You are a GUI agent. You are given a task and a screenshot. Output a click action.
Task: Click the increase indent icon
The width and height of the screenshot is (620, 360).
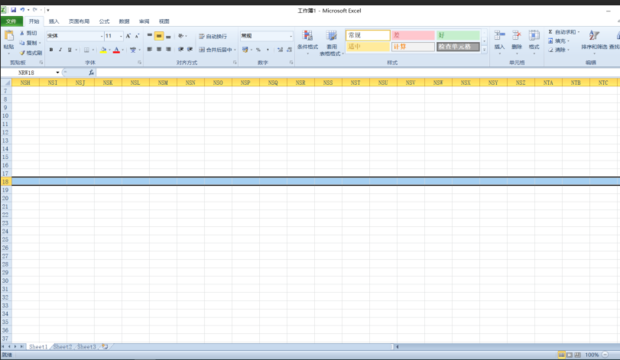[x=190, y=49]
